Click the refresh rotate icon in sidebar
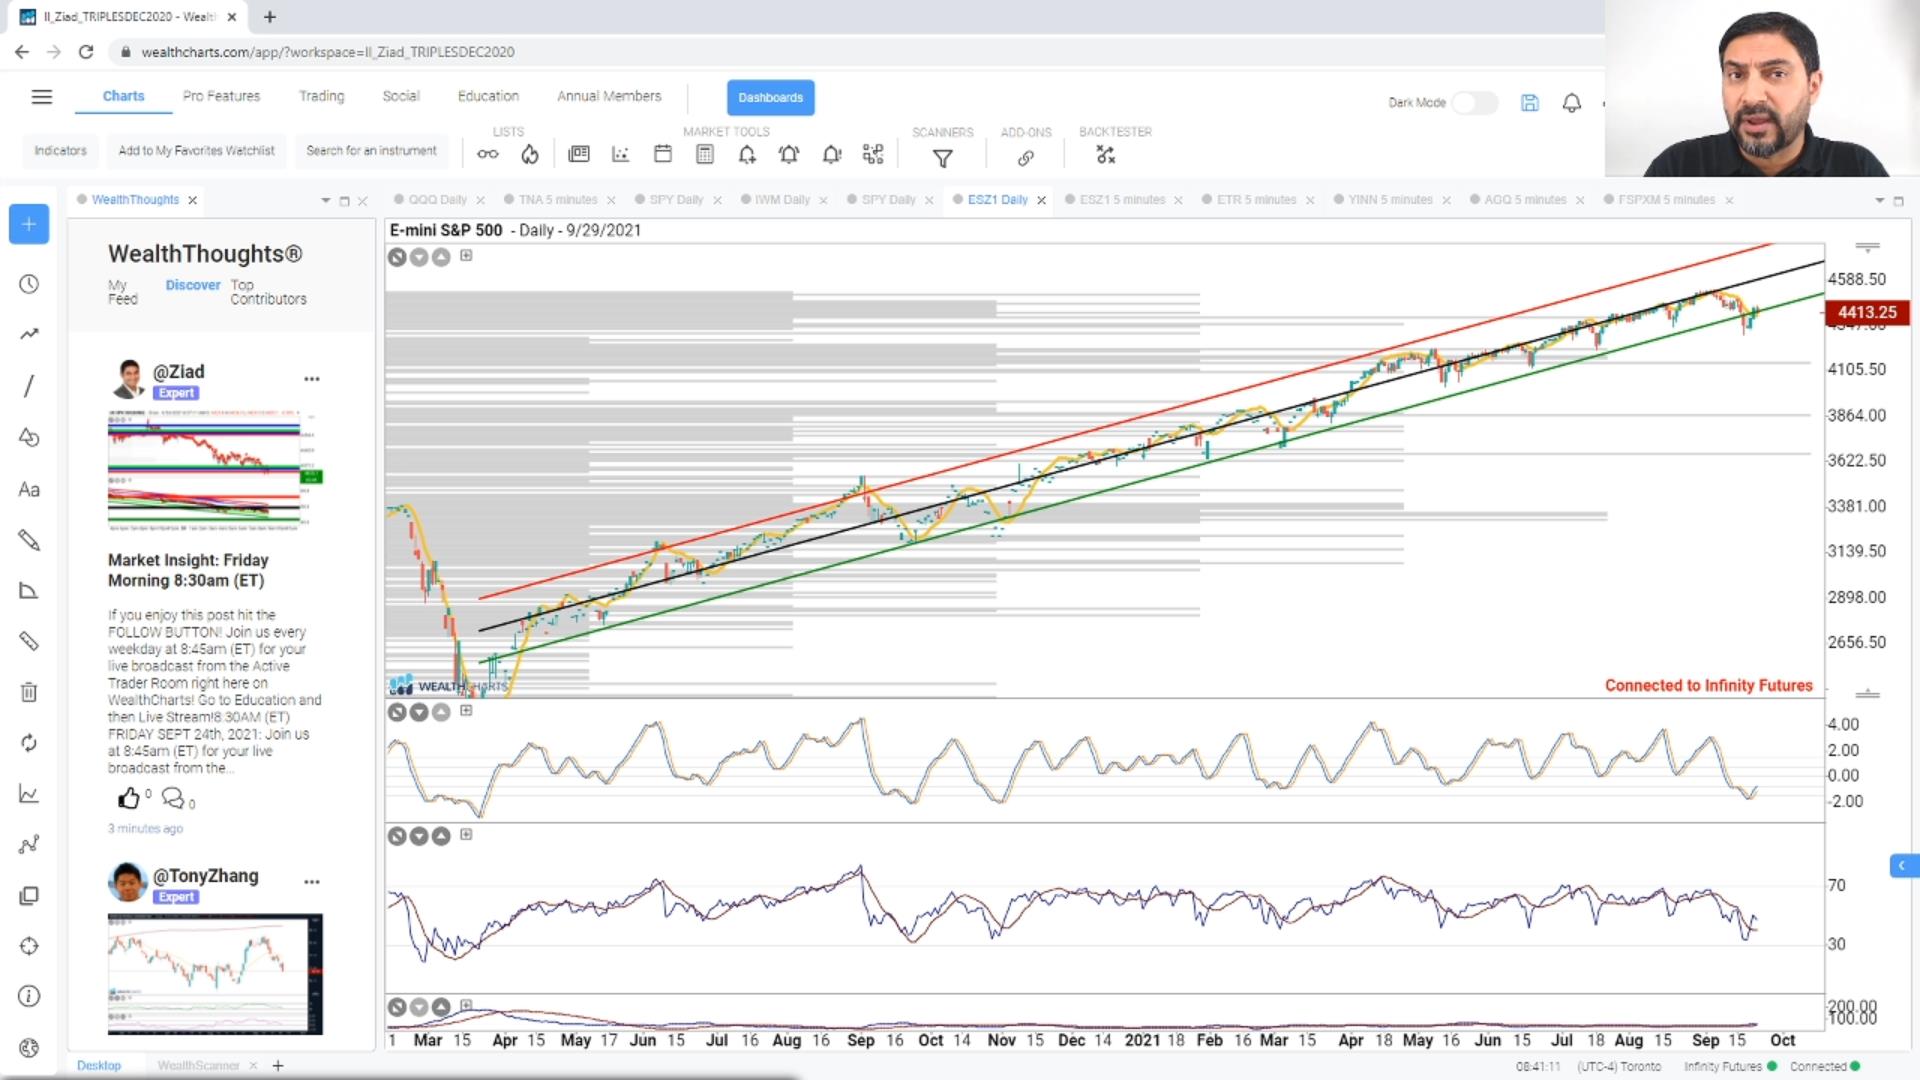The image size is (1920, 1080). (29, 743)
